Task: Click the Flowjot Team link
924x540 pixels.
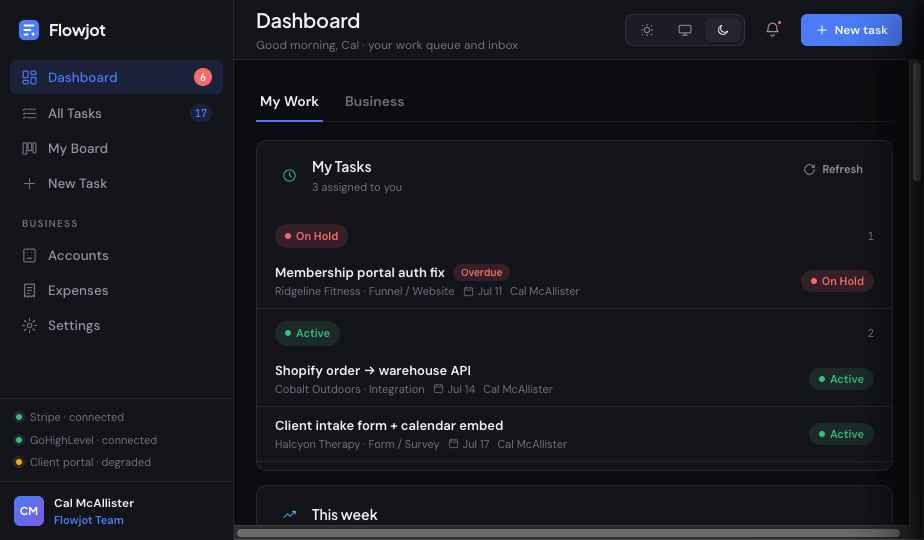Action: click(x=88, y=521)
